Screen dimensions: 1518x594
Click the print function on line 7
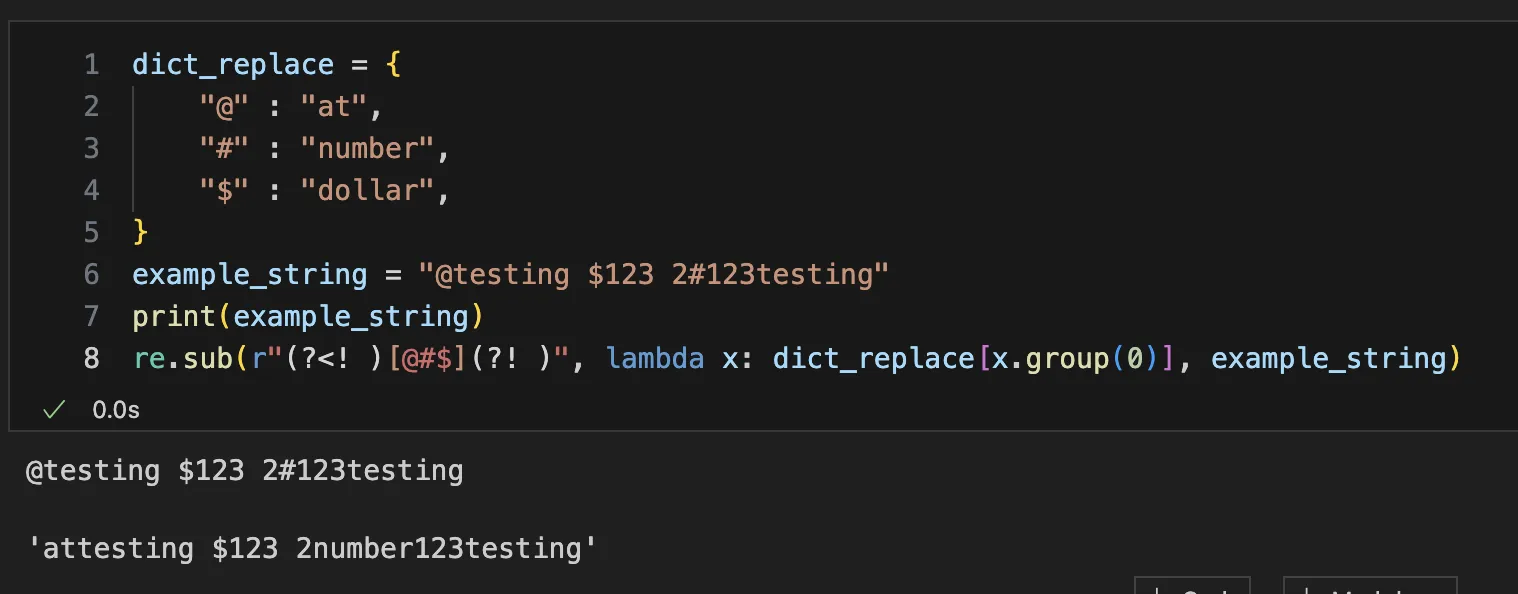pos(174,316)
